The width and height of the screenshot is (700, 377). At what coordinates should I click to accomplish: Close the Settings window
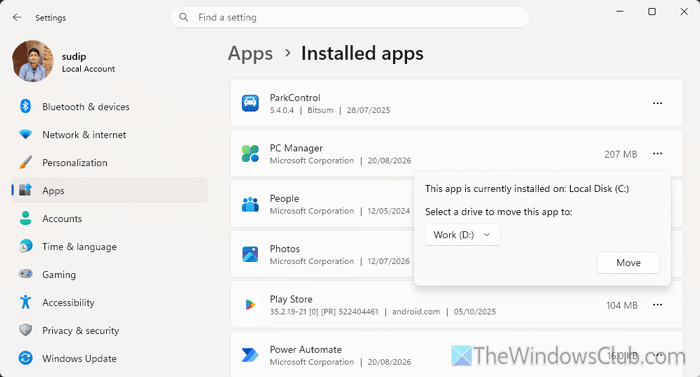pos(684,12)
